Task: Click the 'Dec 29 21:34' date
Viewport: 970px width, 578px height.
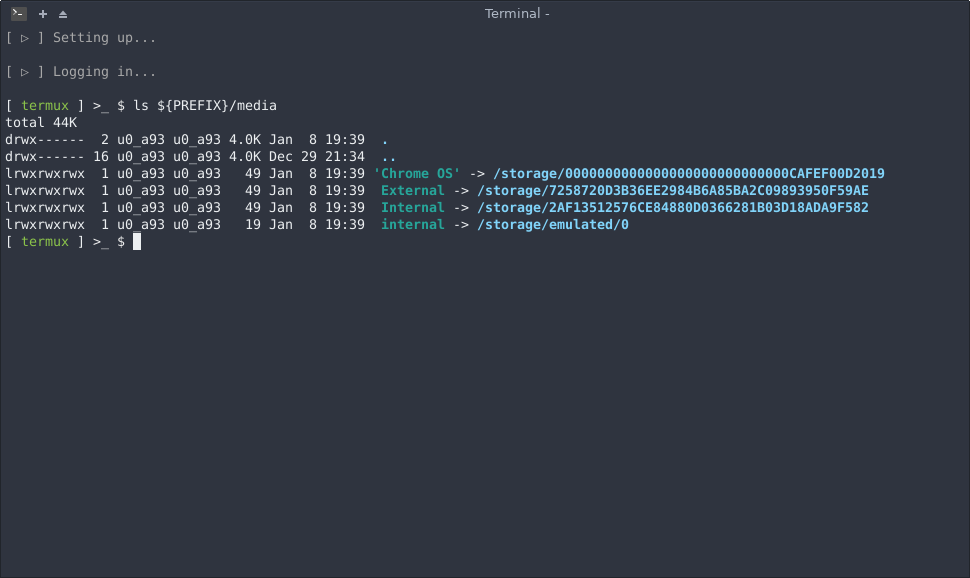Action: [317, 157]
